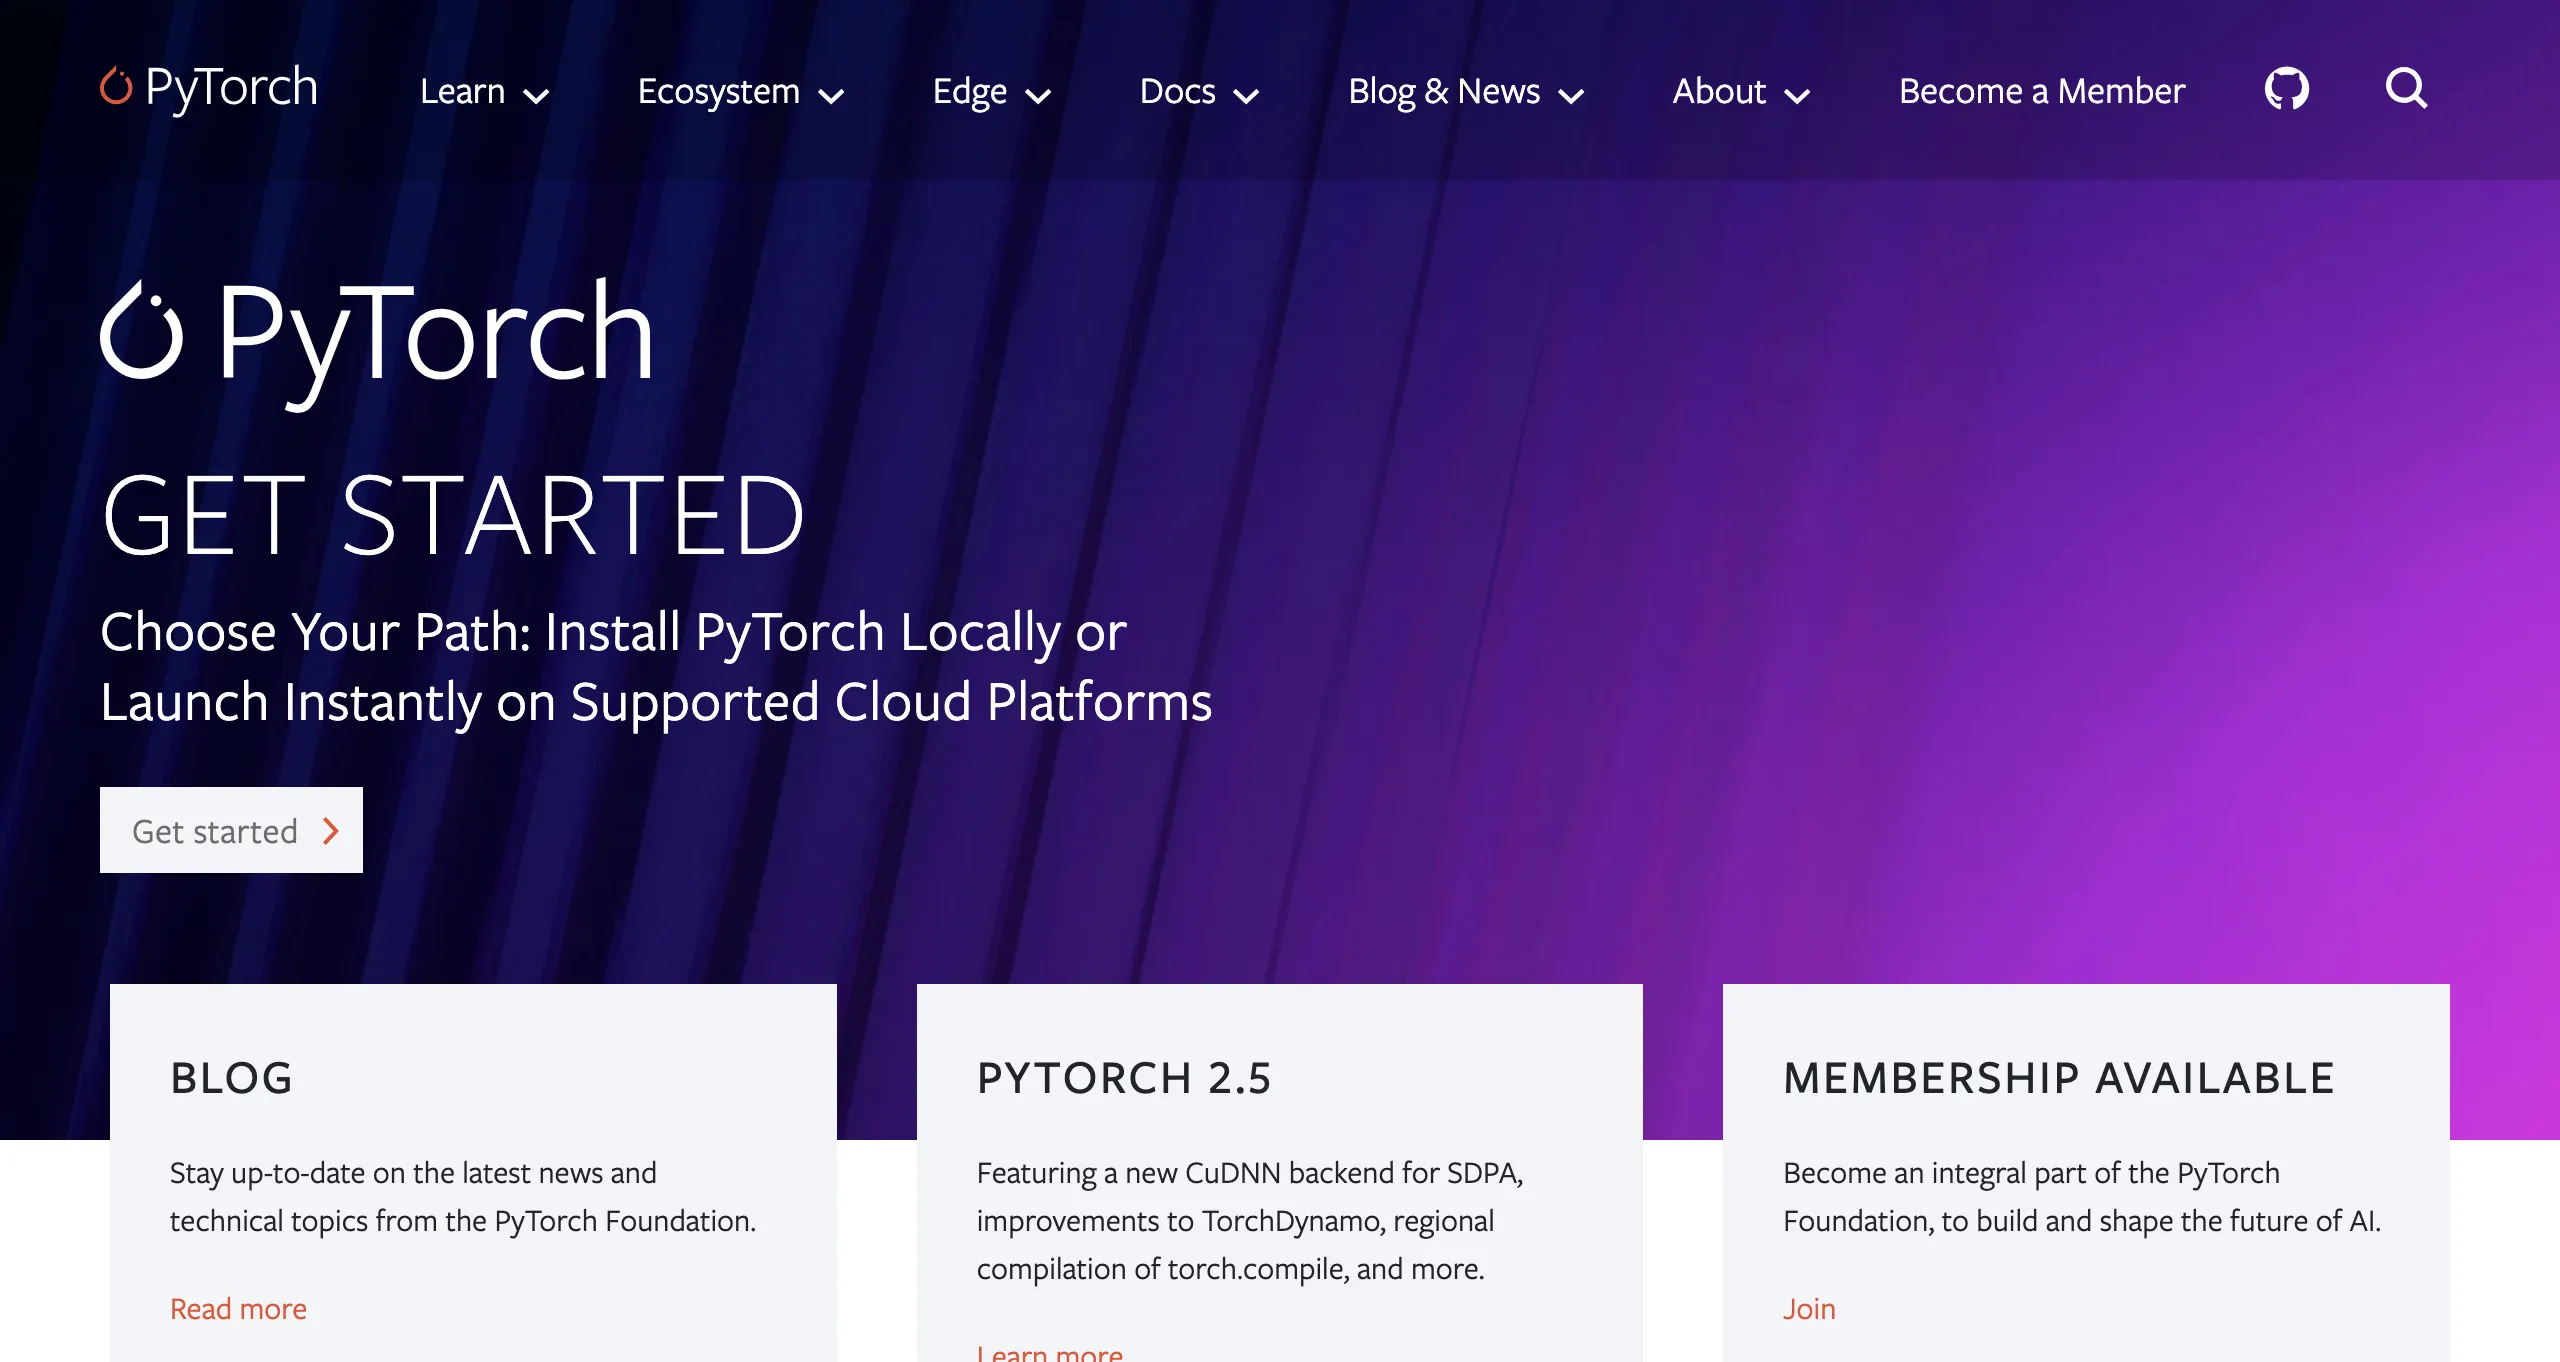Follow the Join membership link

(1809, 1309)
